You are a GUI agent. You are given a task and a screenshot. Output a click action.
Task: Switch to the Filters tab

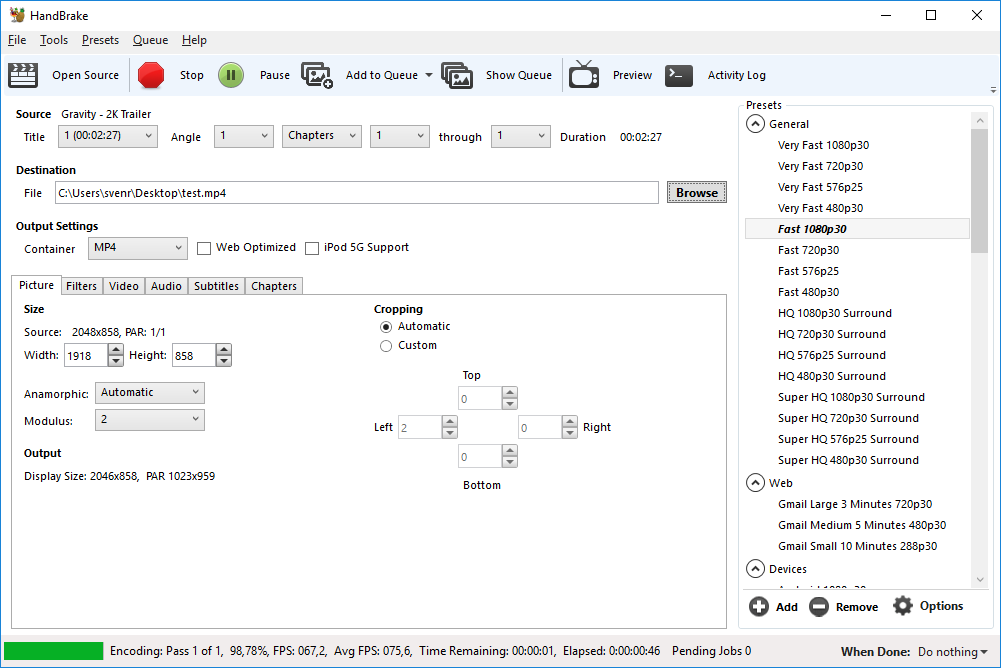coord(81,286)
